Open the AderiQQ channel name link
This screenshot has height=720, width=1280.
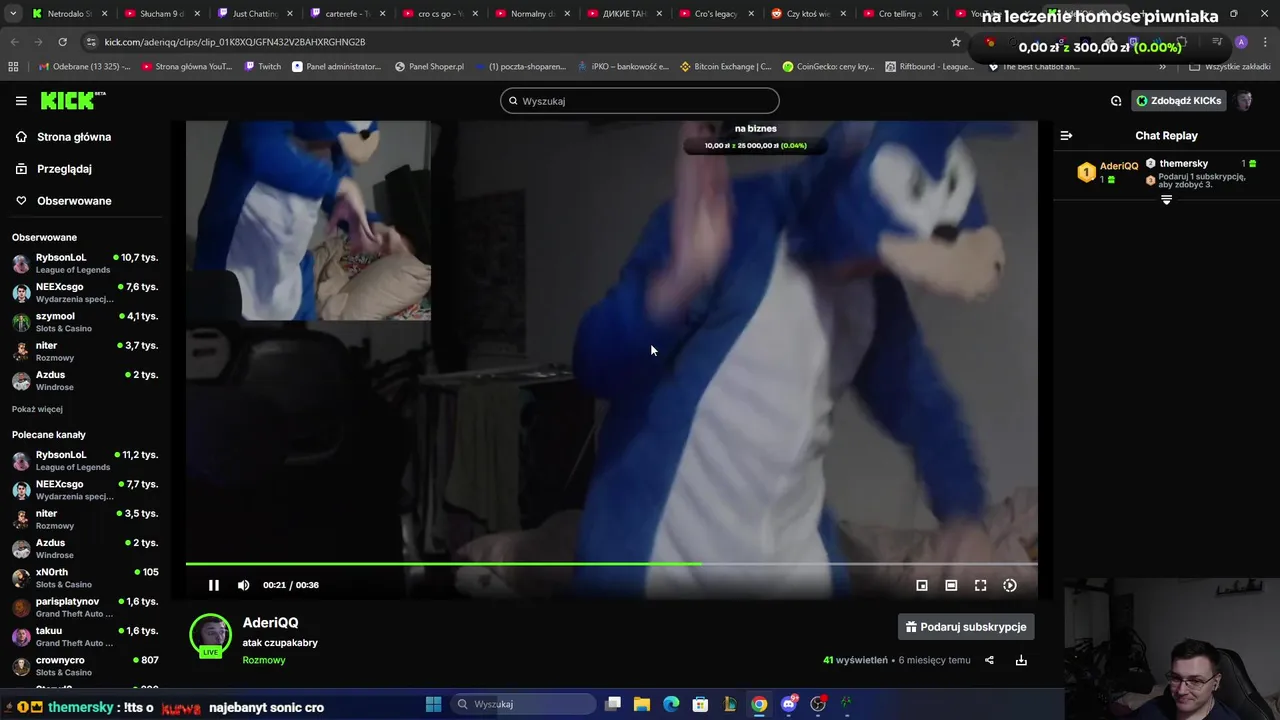click(x=270, y=623)
